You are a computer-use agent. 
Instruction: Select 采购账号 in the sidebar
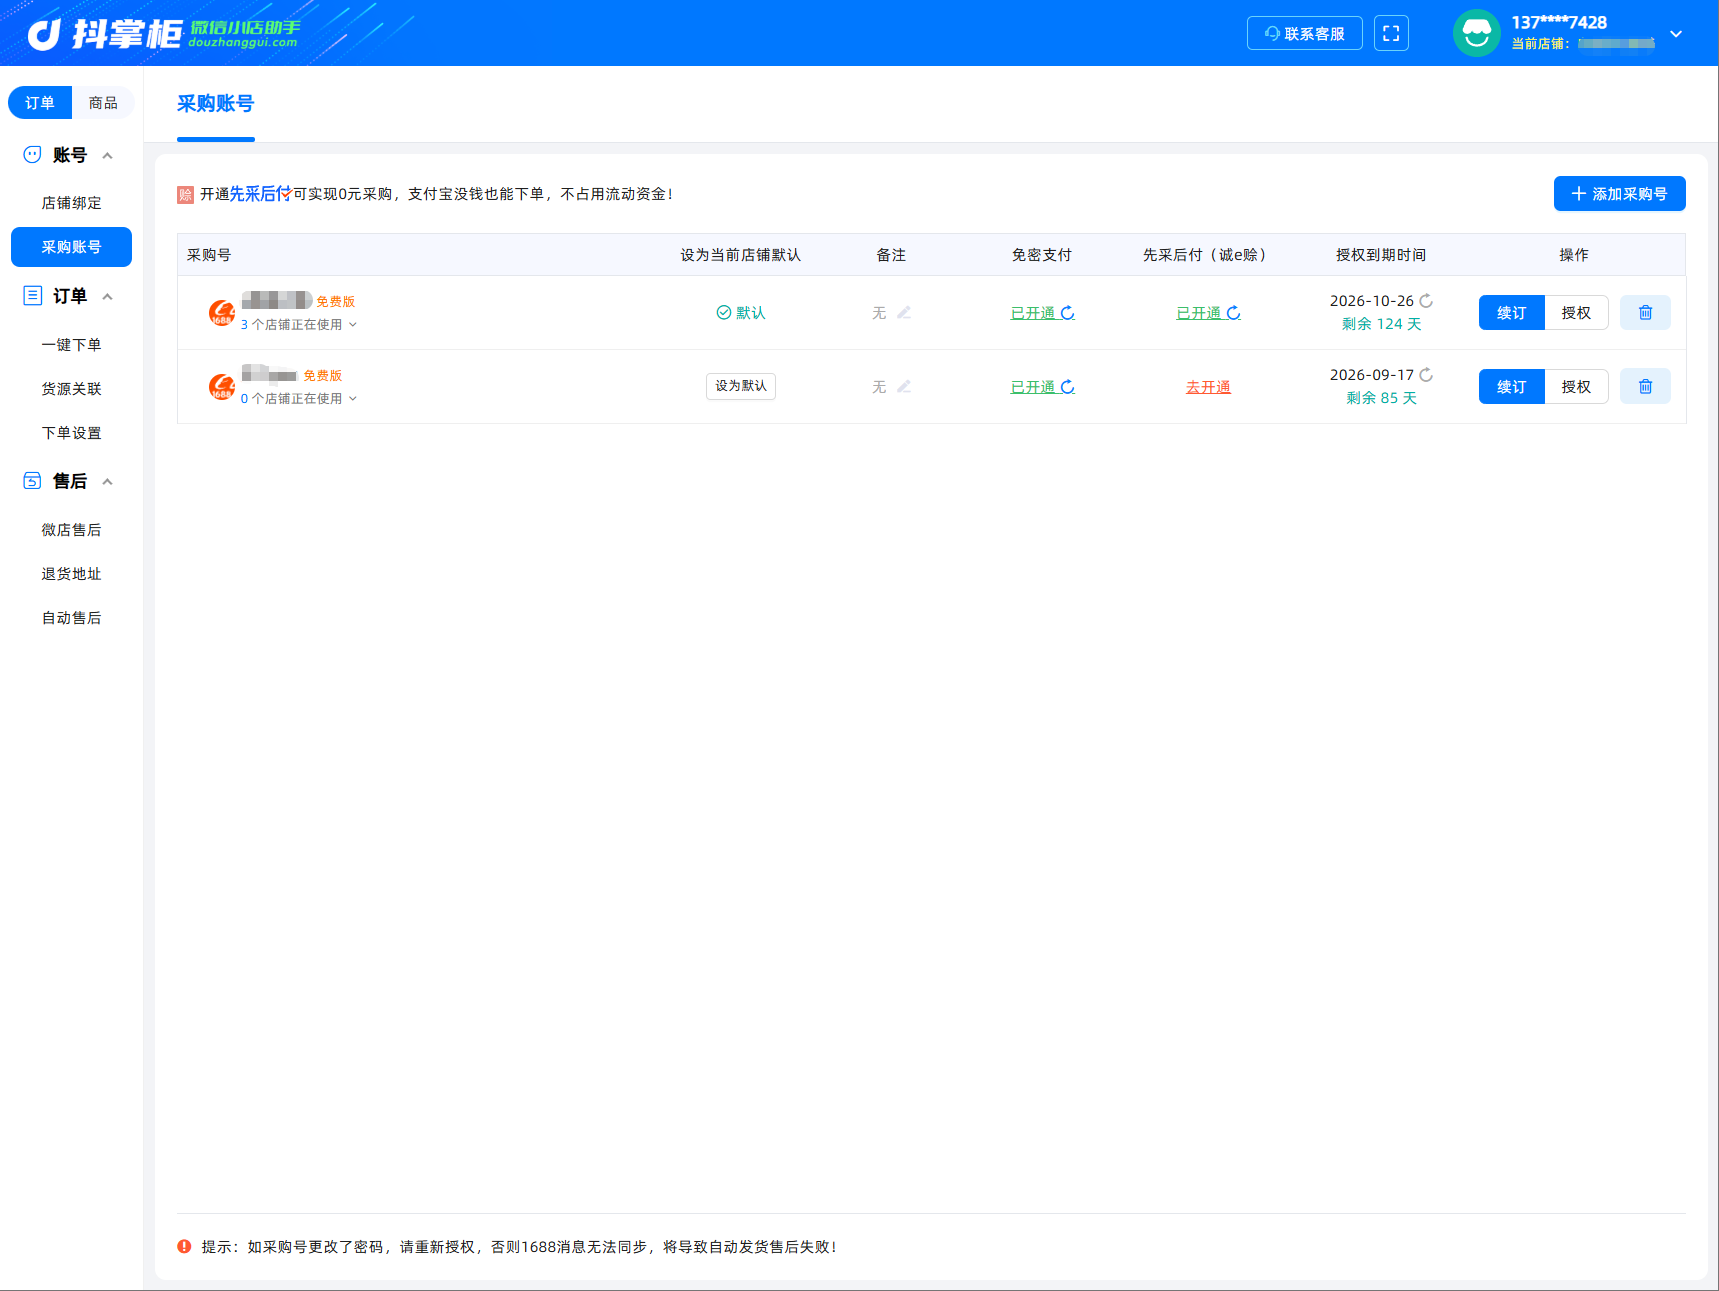pyautogui.click(x=71, y=247)
